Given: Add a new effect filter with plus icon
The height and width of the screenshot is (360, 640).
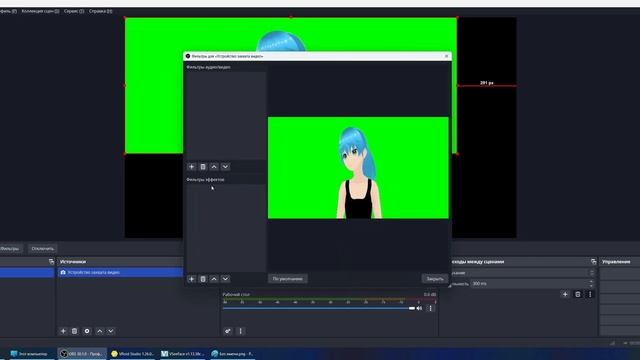Looking at the screenshot, I should click(x=191, y=279).
